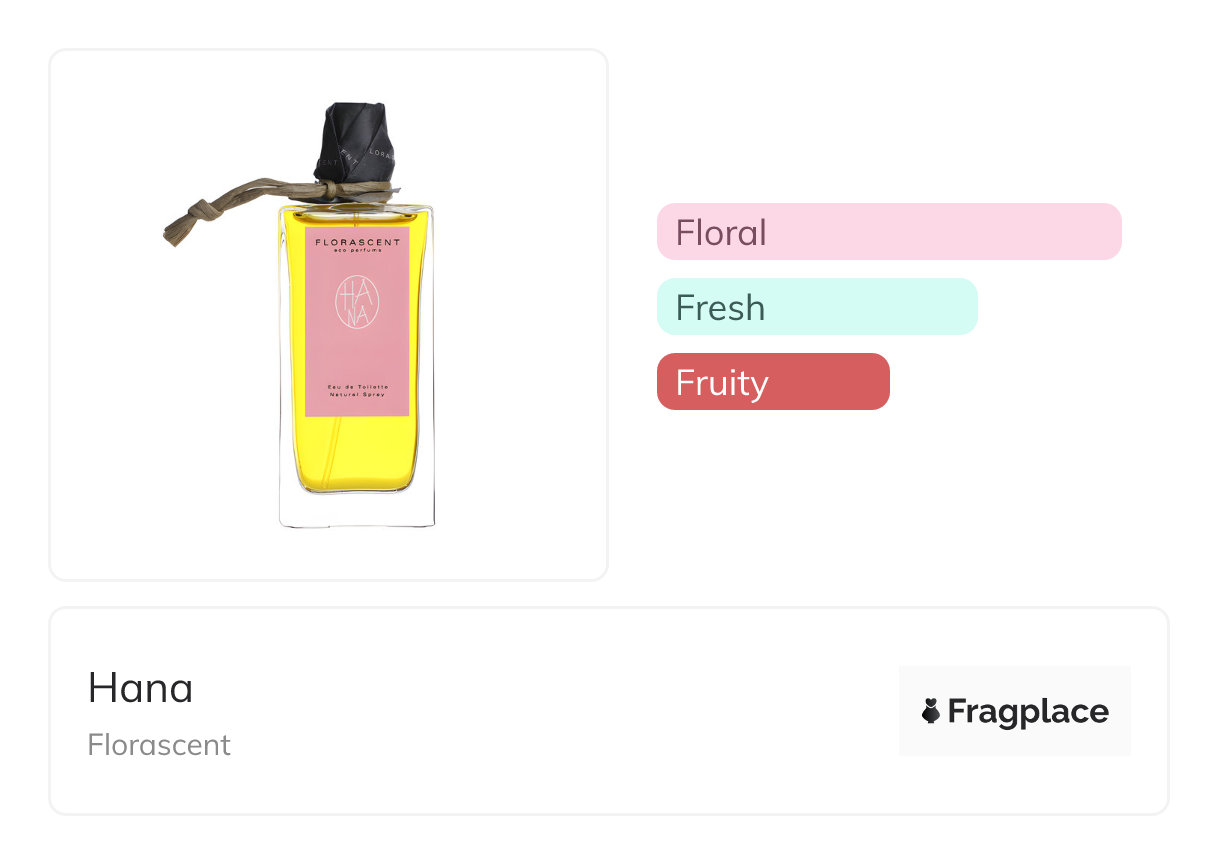The image size is (1218, 864).
Task: Click the eco parfums text on bottle
Action: (x=357, y=251)
